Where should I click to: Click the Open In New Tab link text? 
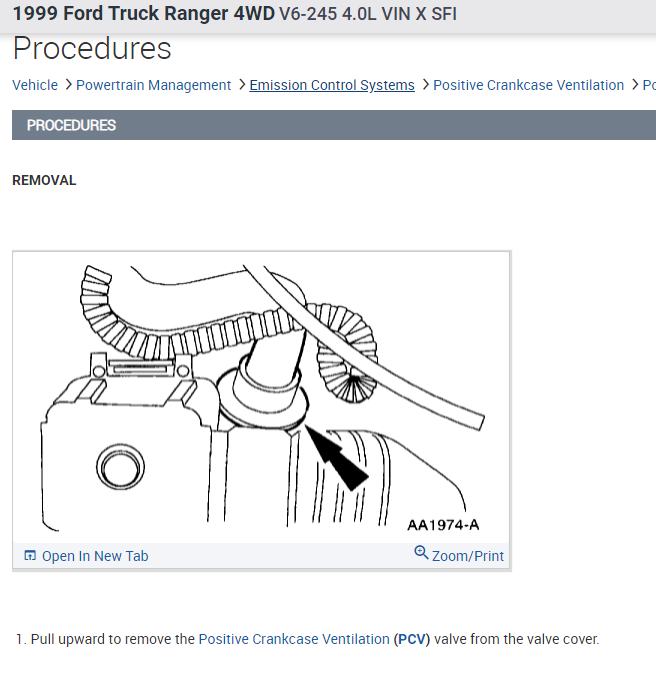pyautogui.click(x=95, y=556)
